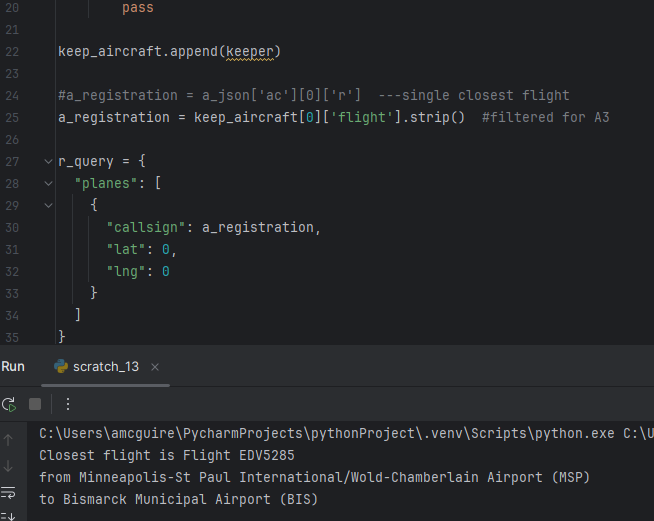Fold the inner brace block on line 29
Screen dimensions: 654x521
tap(48, 205)
